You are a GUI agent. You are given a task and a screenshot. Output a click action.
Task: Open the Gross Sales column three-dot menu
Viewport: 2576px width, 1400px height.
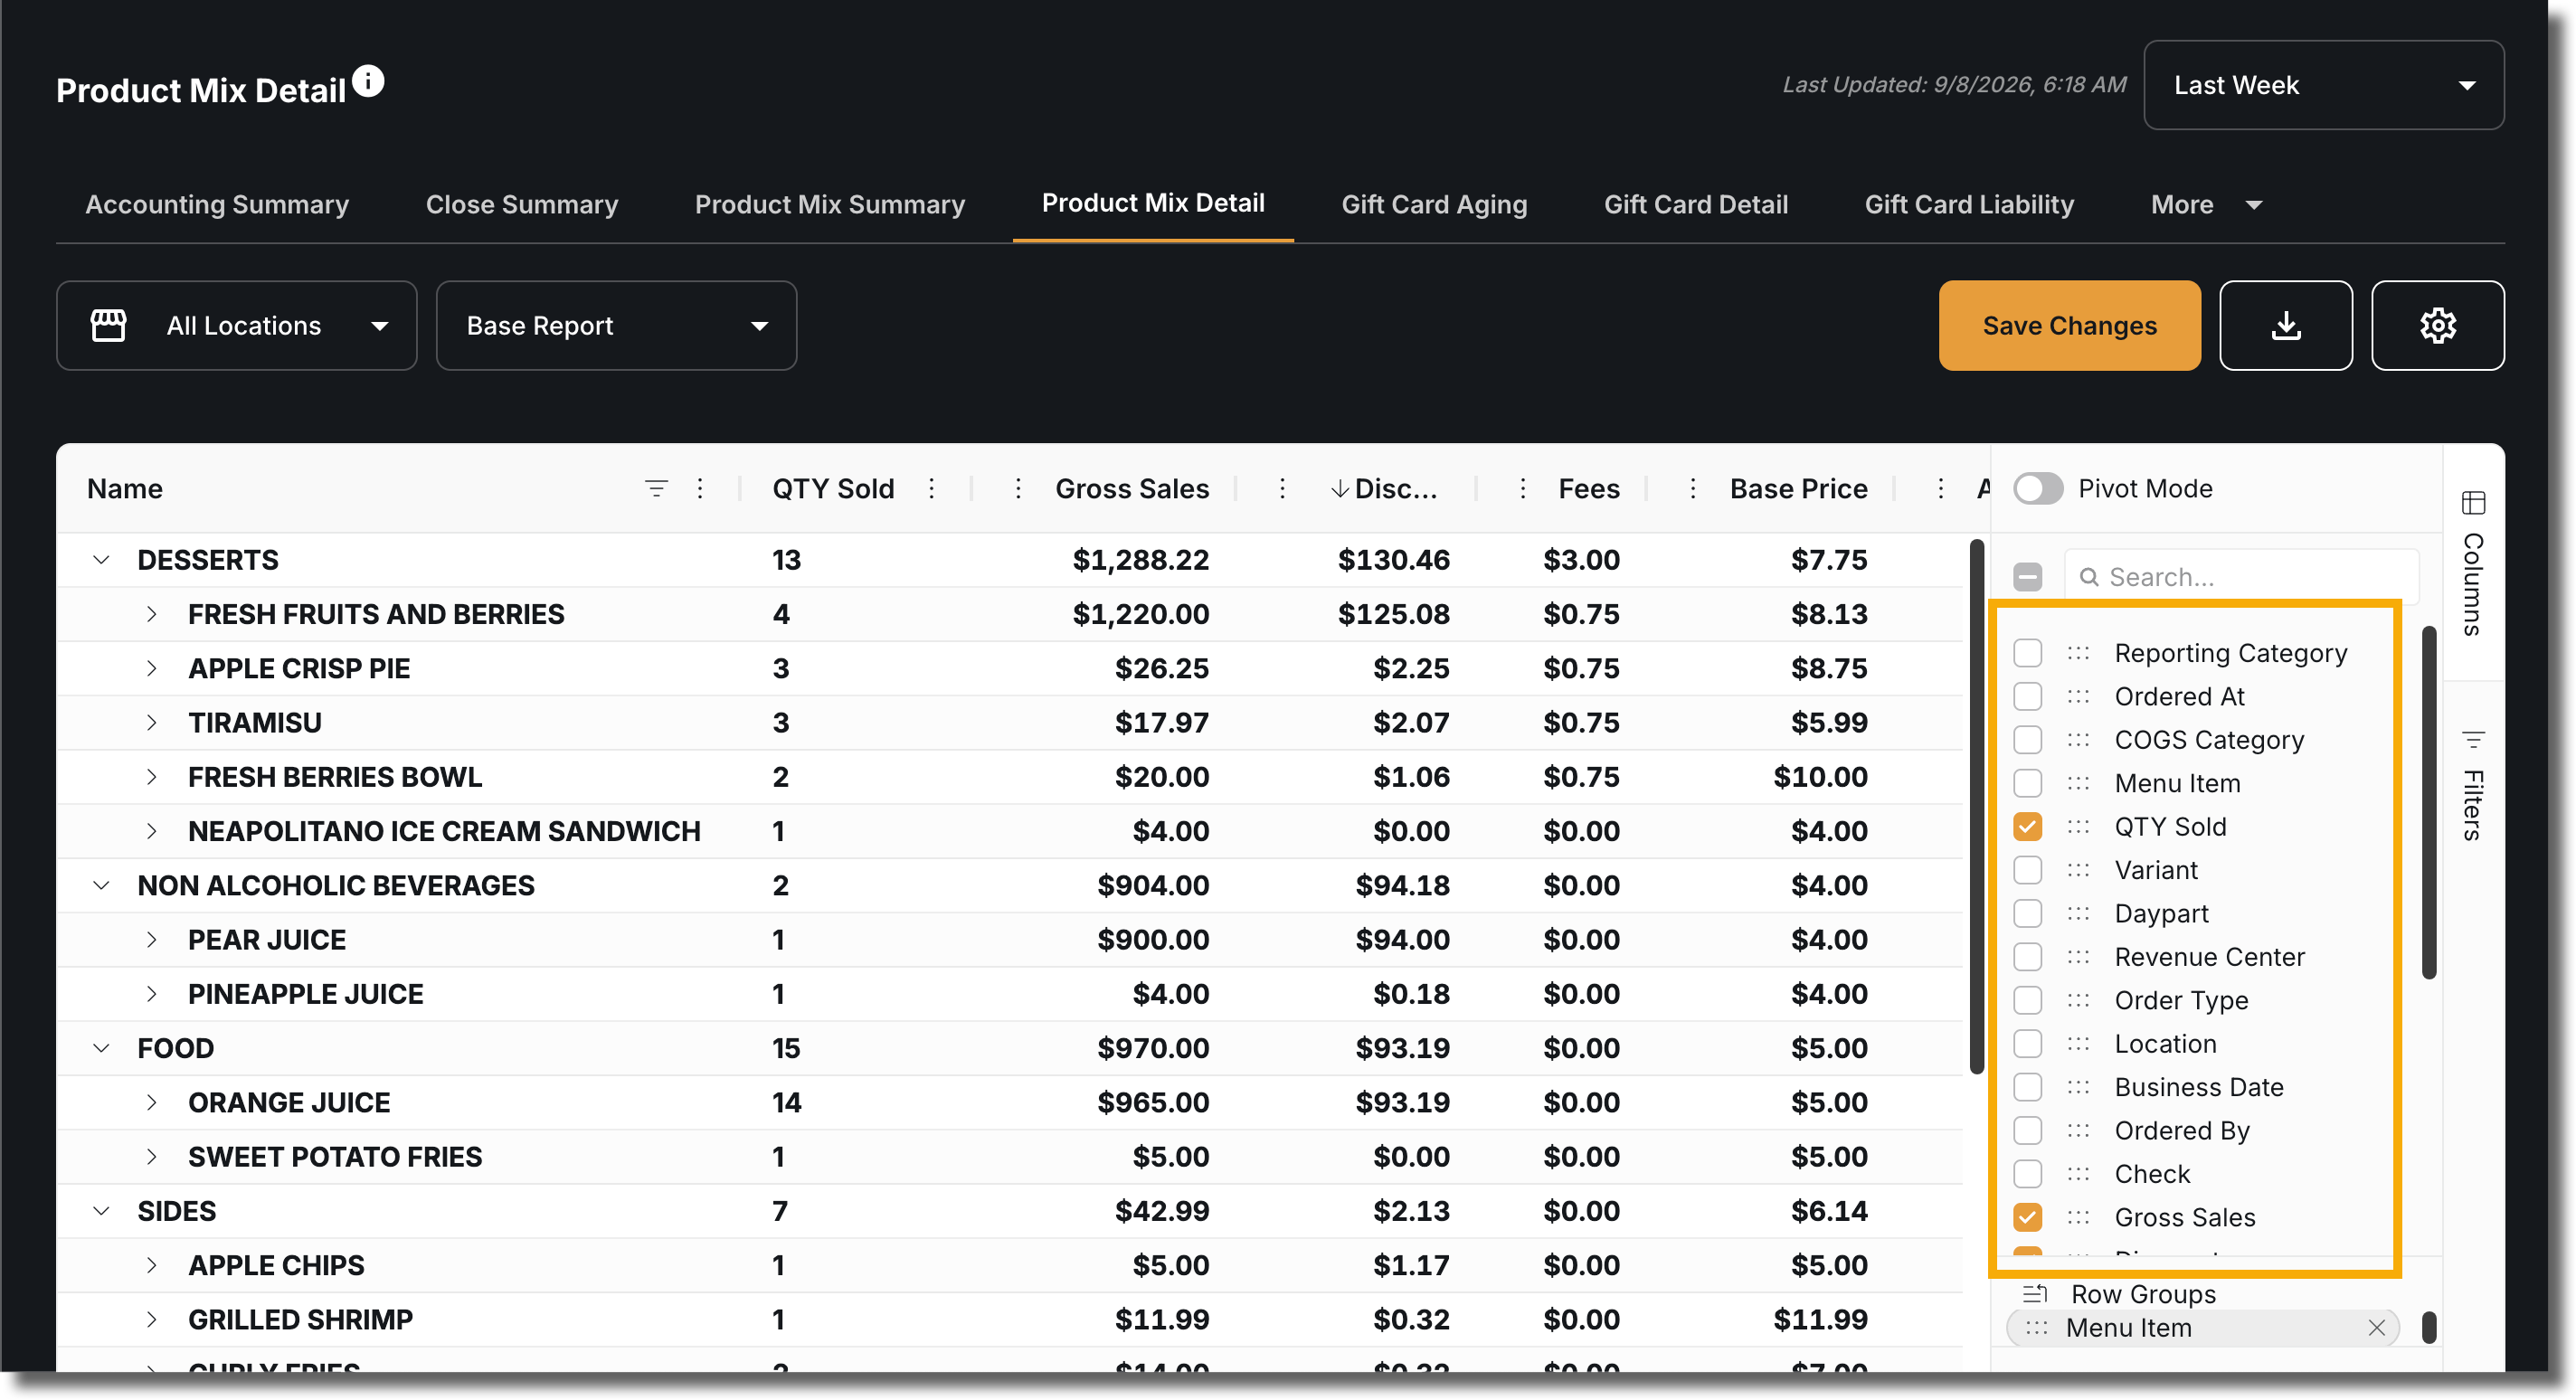point(1018,488)
